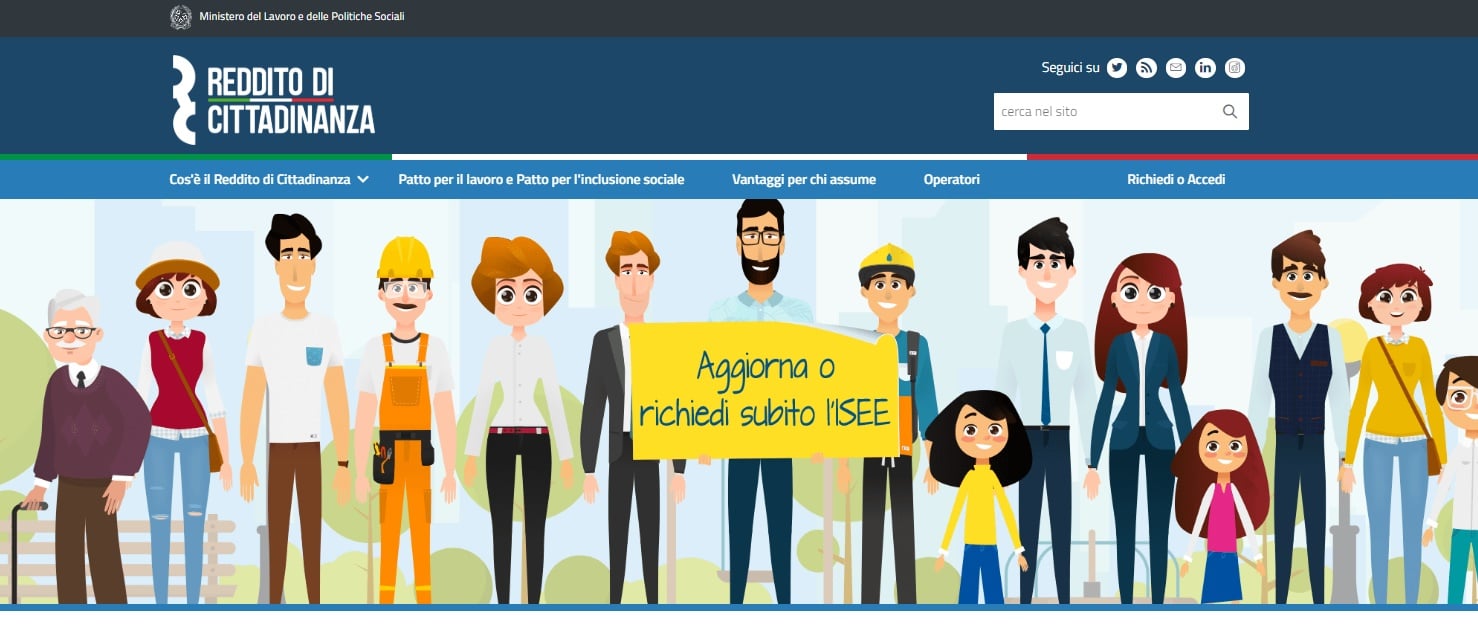Viewport: 1478px width, 634px height.
Task: Open Ministero del Lavoro e delle Politiche Sociali link
Action: point(302,17)
